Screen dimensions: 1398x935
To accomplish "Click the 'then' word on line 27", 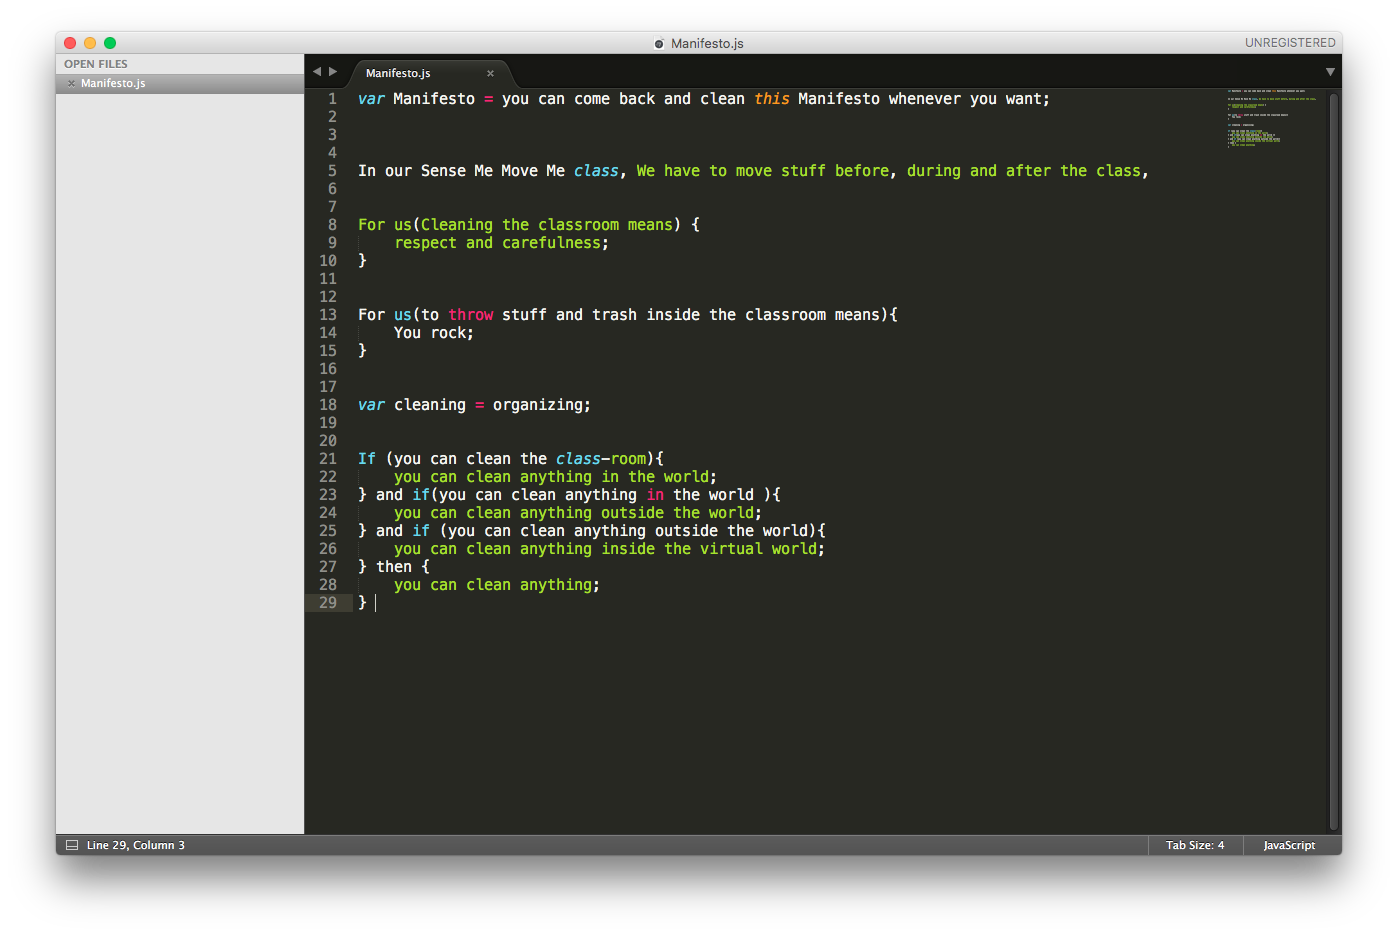I will click(x=394, y=567).
